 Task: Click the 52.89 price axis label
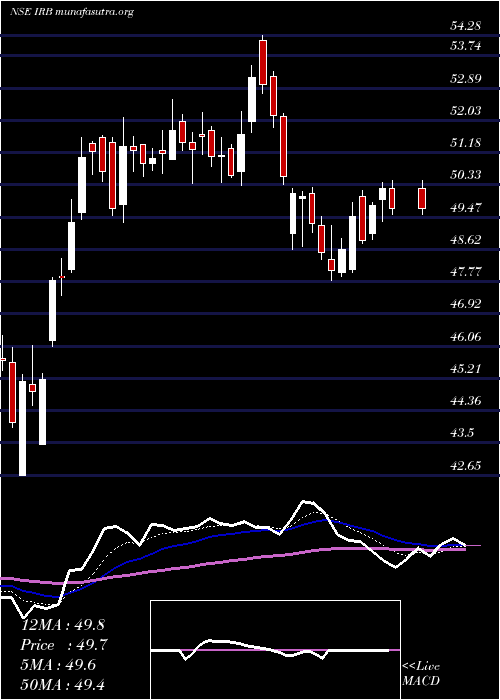click(465, 79)
